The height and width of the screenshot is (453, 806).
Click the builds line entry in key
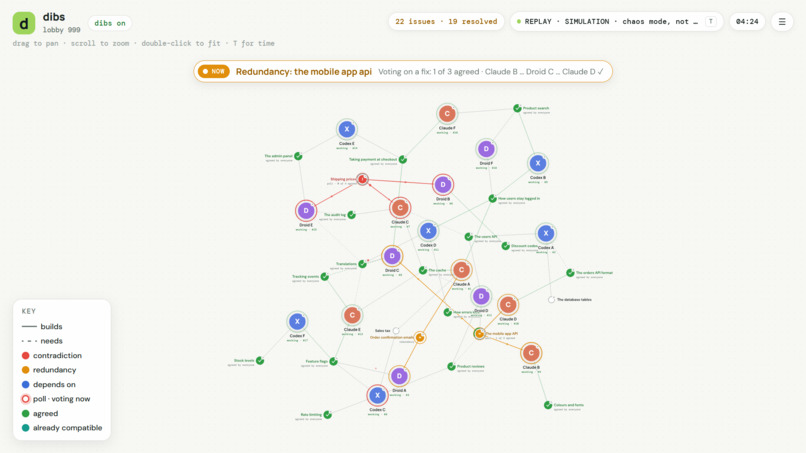42,327
